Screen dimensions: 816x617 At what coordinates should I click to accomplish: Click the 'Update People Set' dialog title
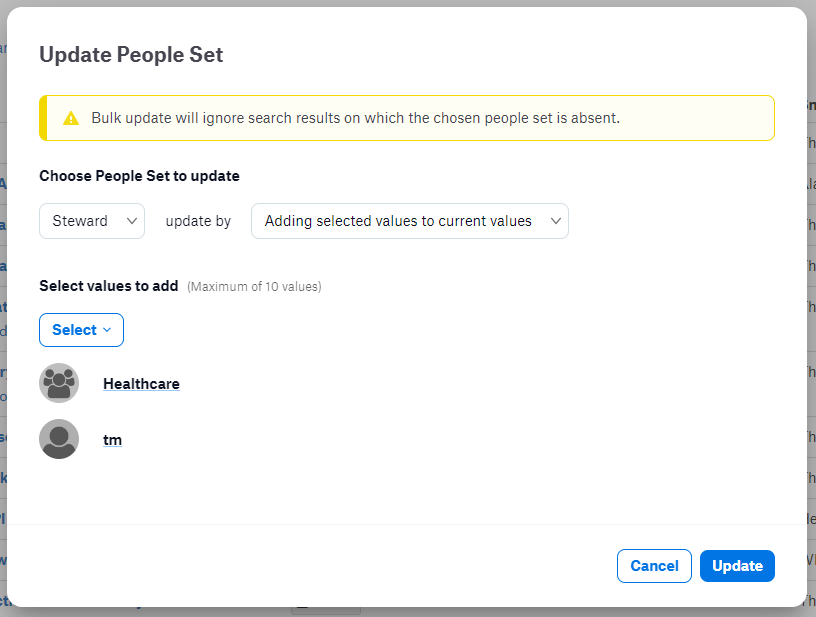131,55
